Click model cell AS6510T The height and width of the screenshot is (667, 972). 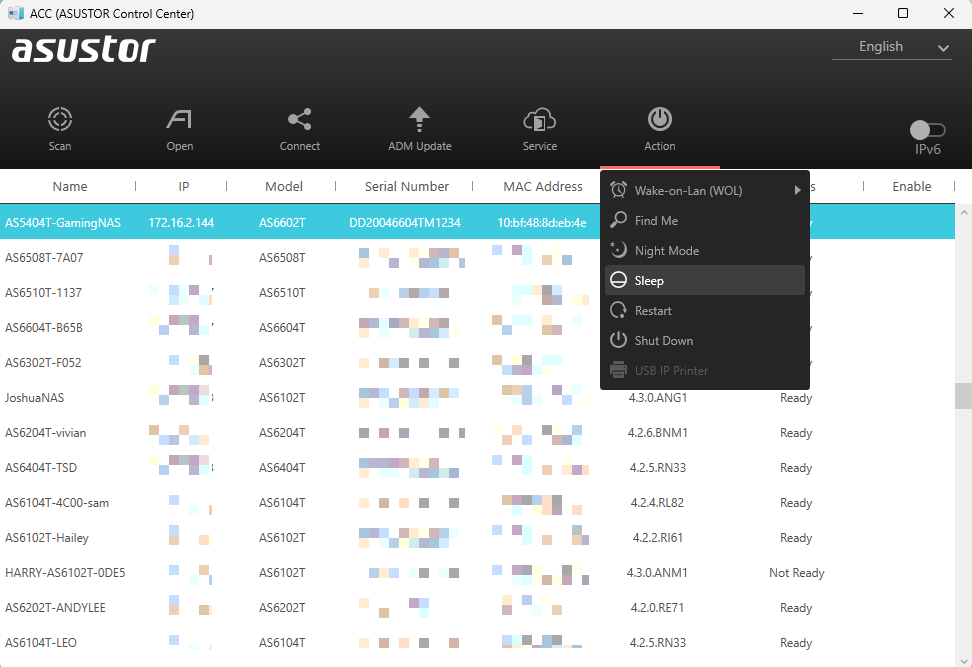(x=282, y=293)
